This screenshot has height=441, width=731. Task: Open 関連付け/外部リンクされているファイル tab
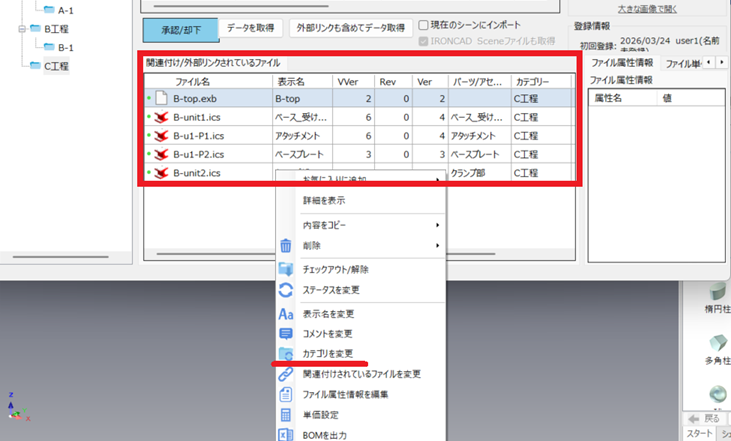pos(214,63)
